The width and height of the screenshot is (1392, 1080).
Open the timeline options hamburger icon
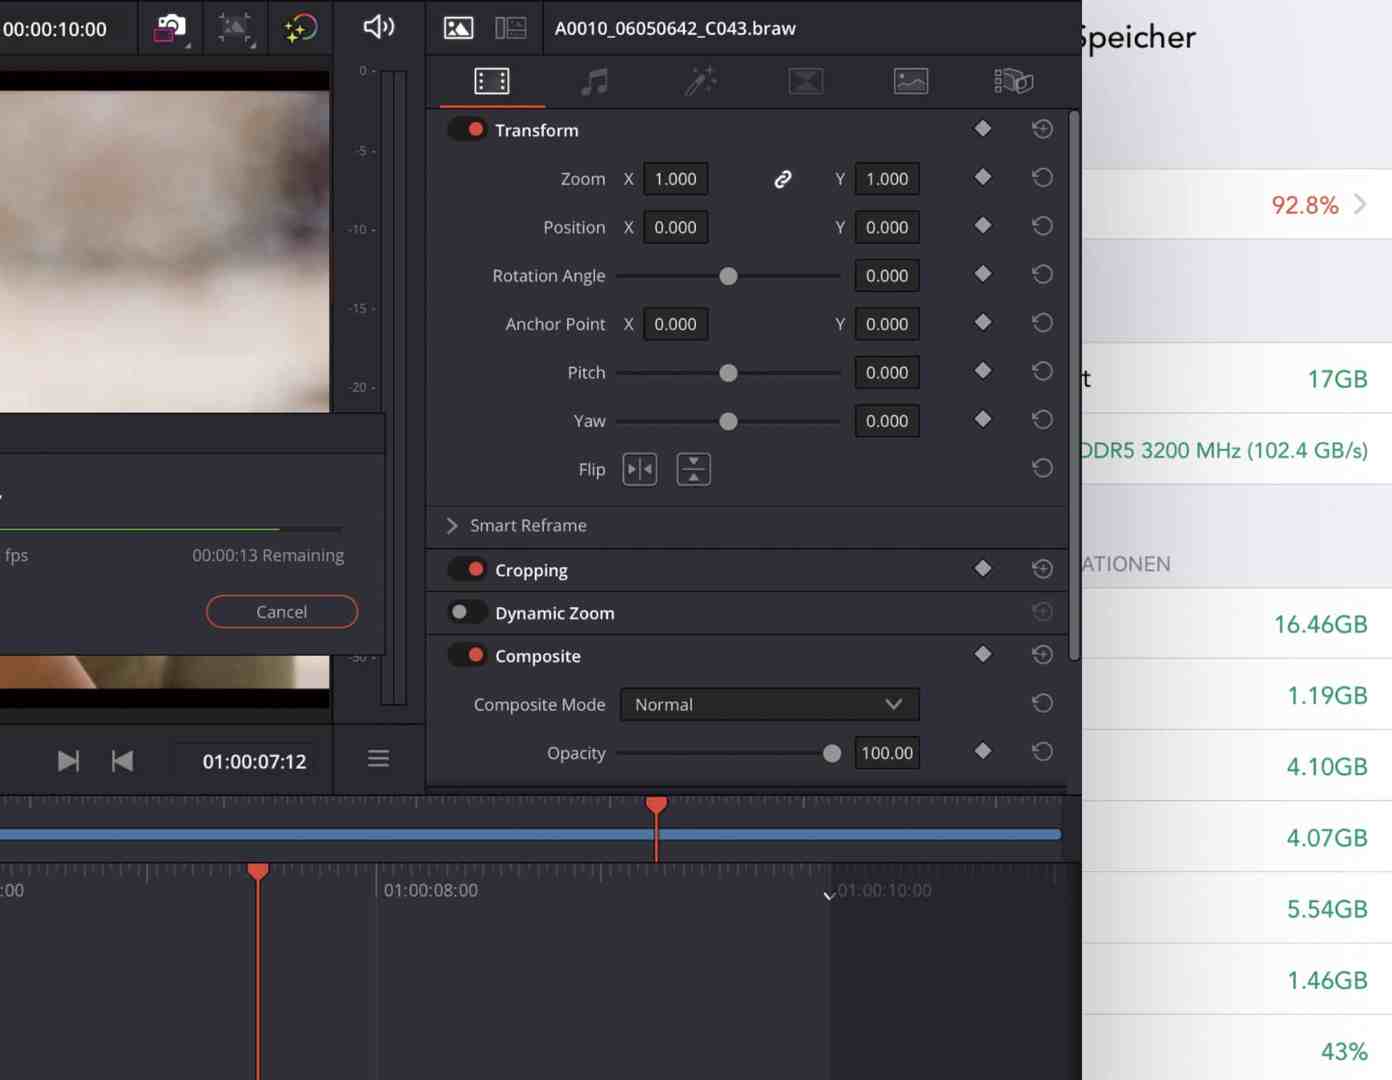tap(378, 759)
